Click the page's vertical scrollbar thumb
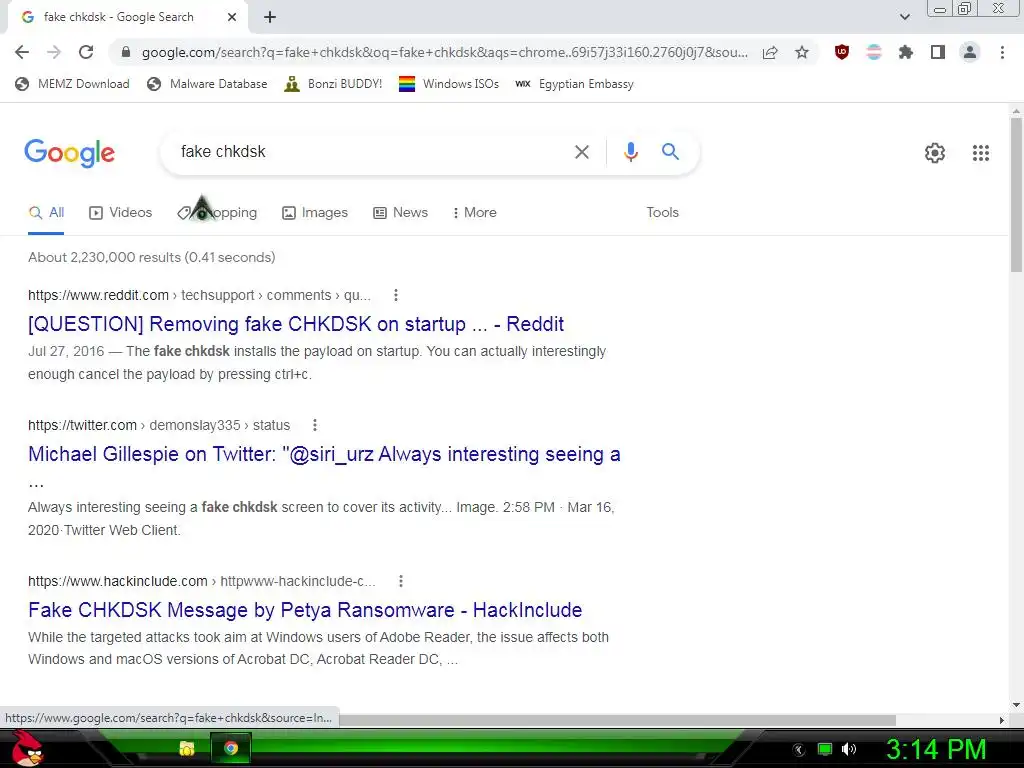 point(1016,195)
